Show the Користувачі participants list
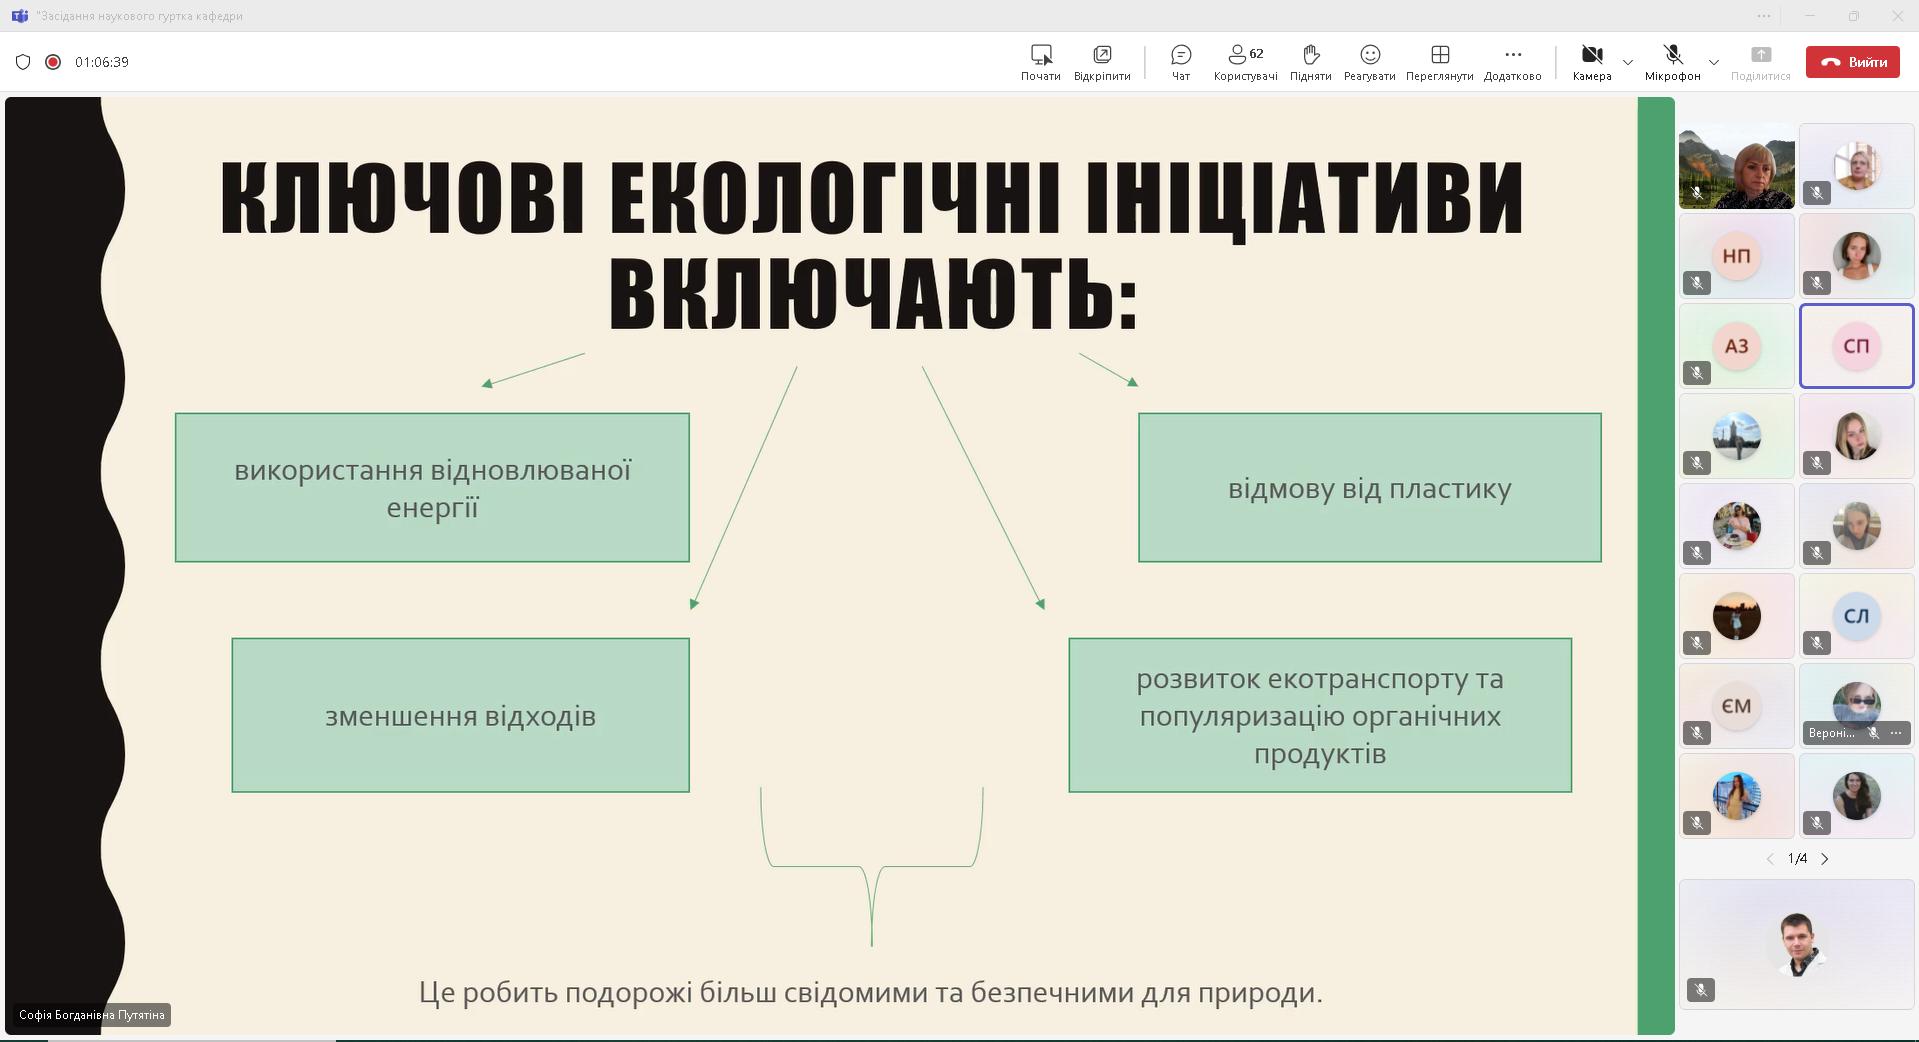This screenshot has height=1042, width=1919. pyautogui.click(x=1245, y=62)
